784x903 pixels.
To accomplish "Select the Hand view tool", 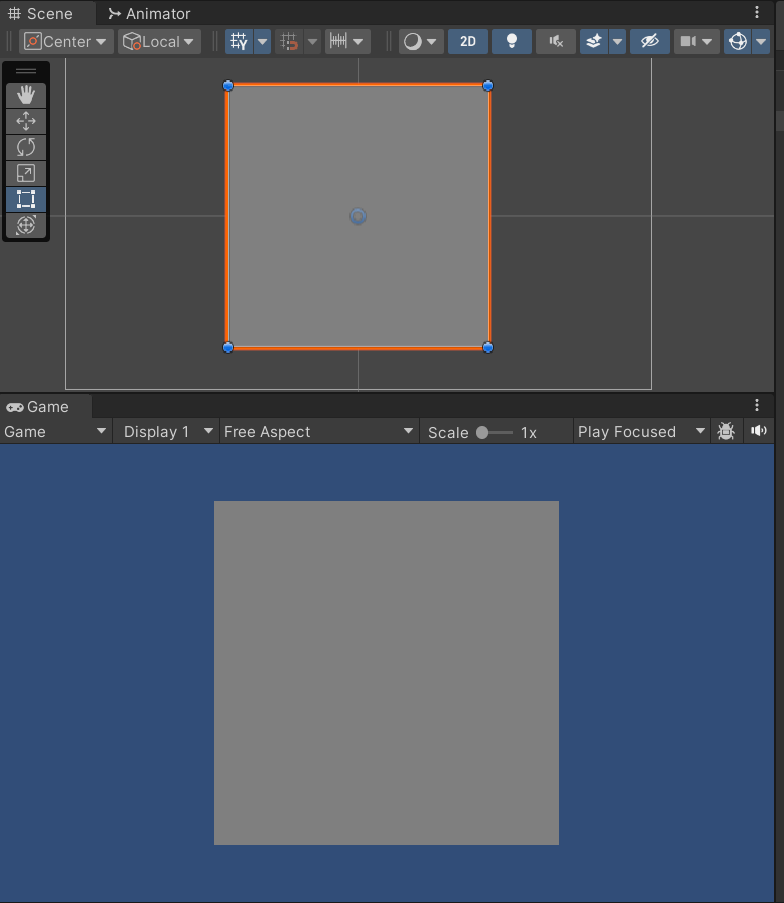I will click(x=26, y=95).
